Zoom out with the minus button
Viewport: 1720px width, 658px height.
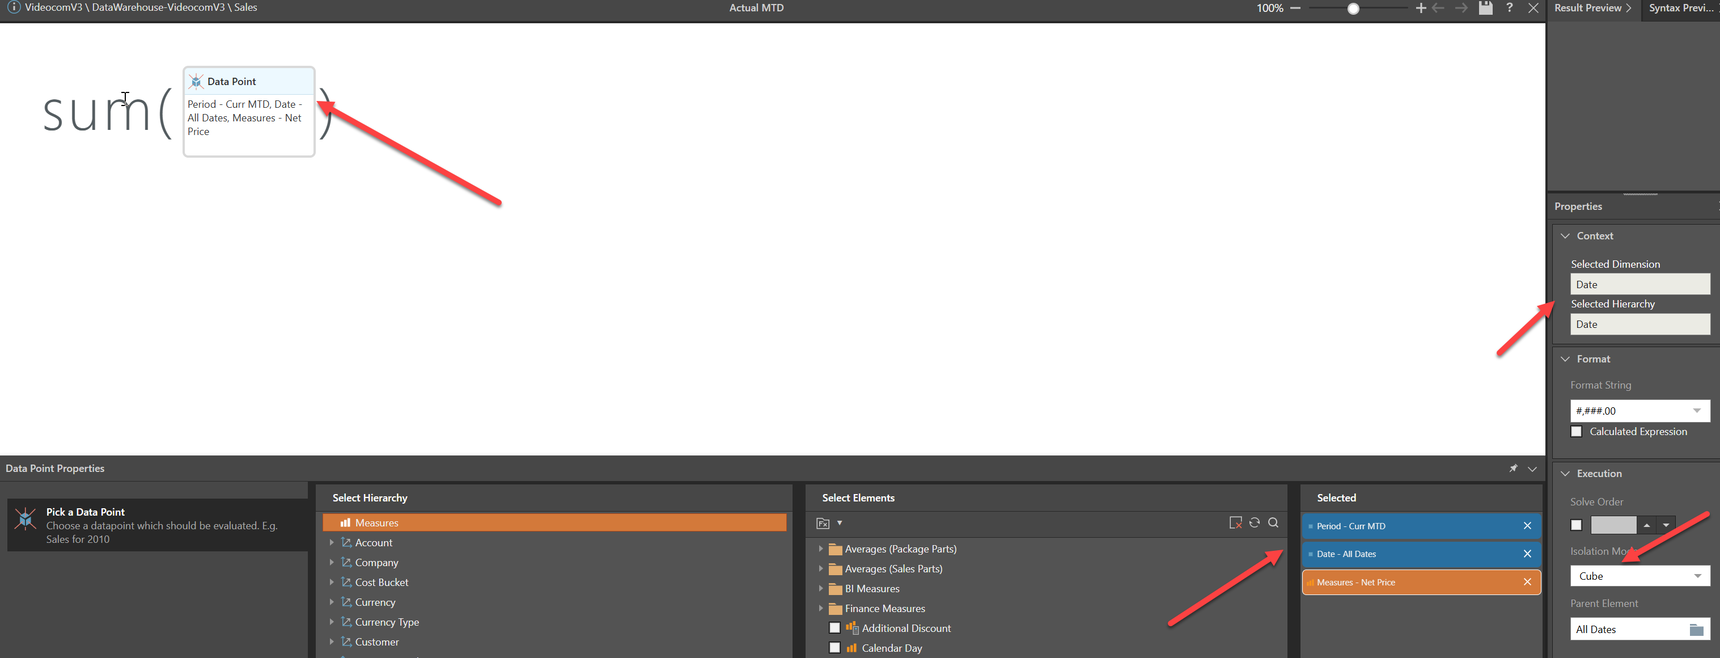(x=1296, y=8)
